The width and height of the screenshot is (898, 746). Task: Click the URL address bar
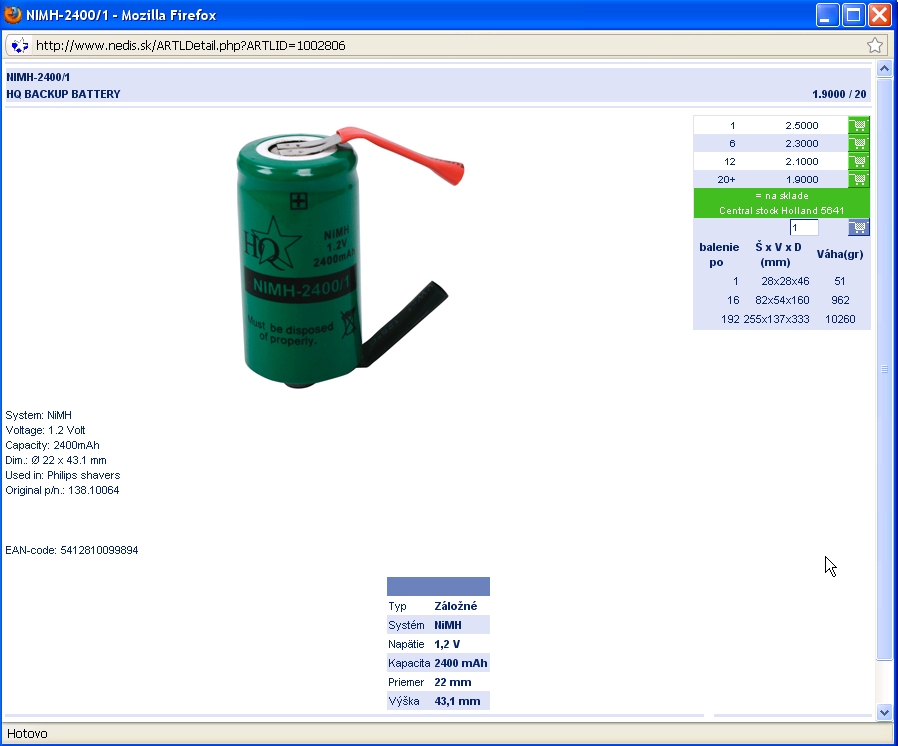click(447, 45)
